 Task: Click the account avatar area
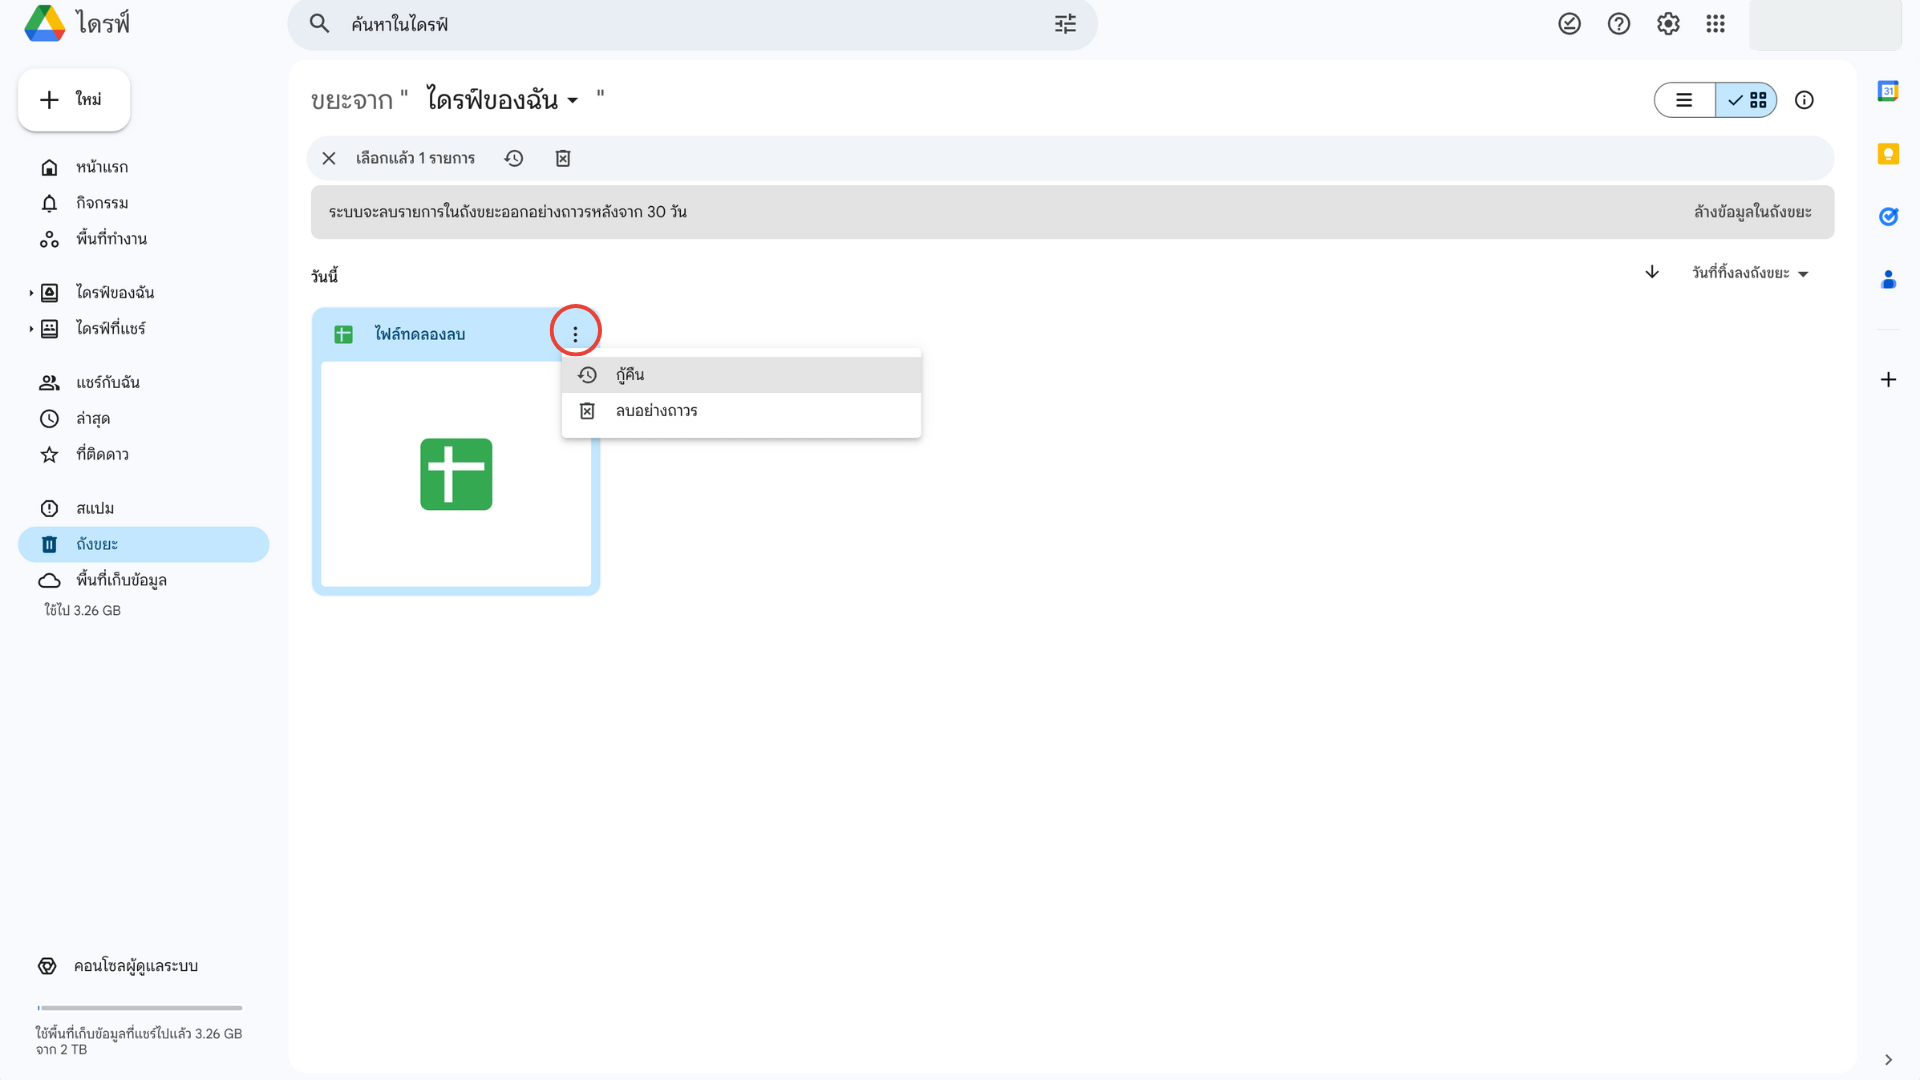coord(1825,24)
